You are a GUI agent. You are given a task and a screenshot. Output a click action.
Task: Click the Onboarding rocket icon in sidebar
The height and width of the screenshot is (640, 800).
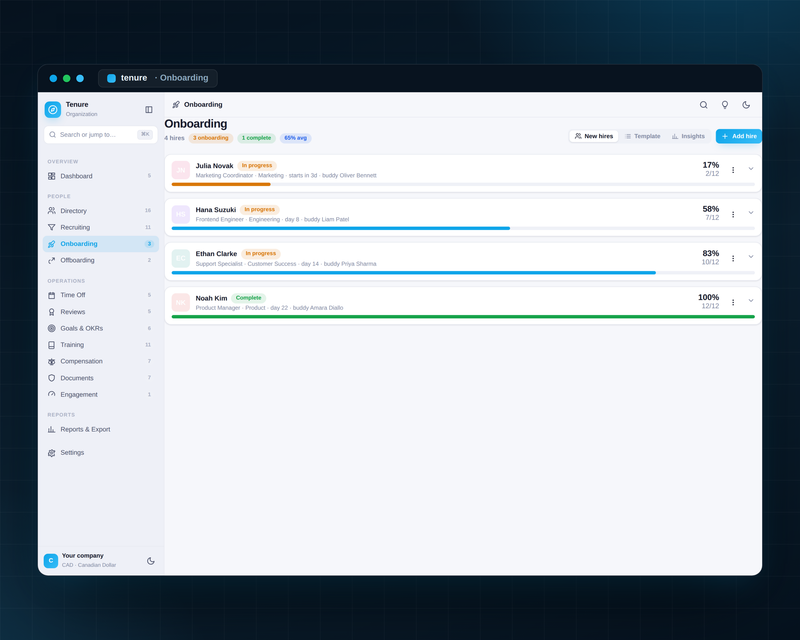coord(52,244)
